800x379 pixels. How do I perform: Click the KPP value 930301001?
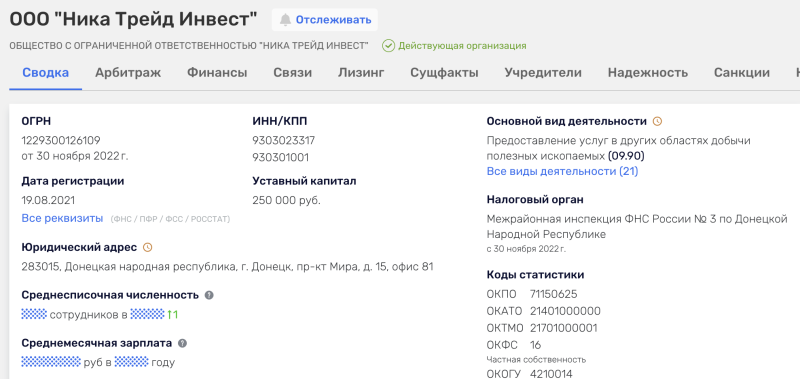click(x=281, y=157)
